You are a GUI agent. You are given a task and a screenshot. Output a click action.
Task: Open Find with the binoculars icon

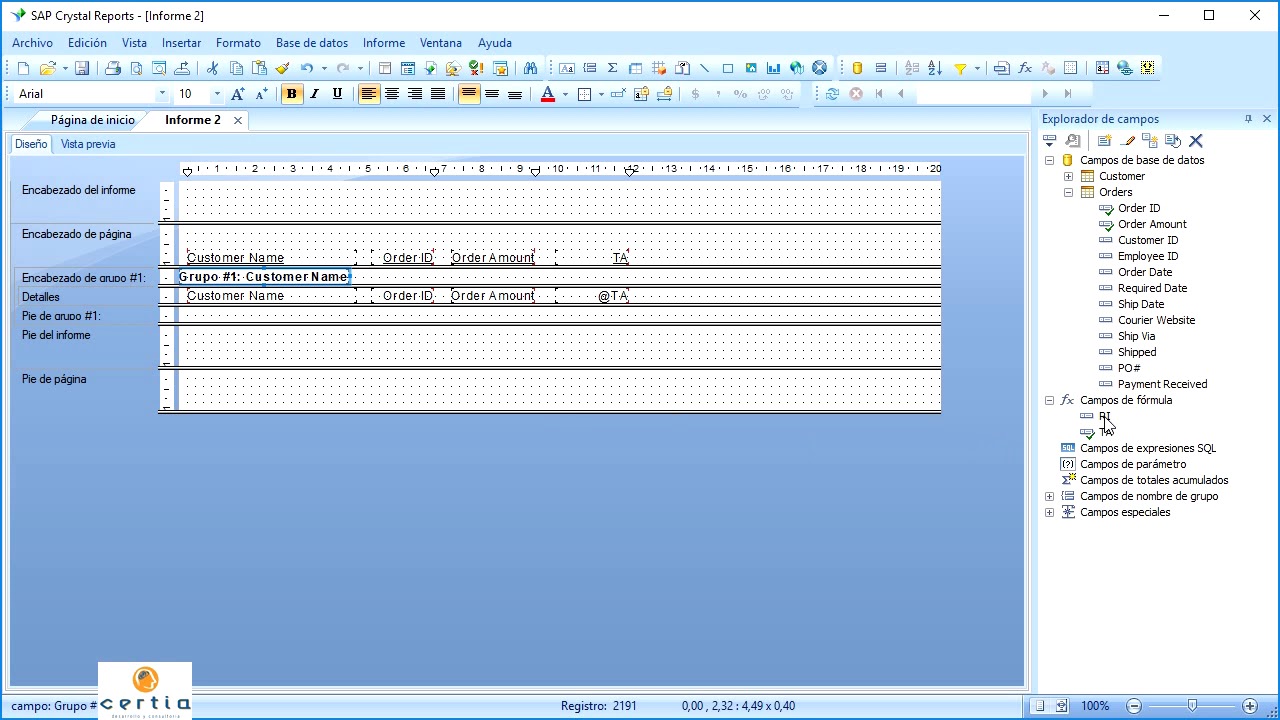[x=530, y=68]
